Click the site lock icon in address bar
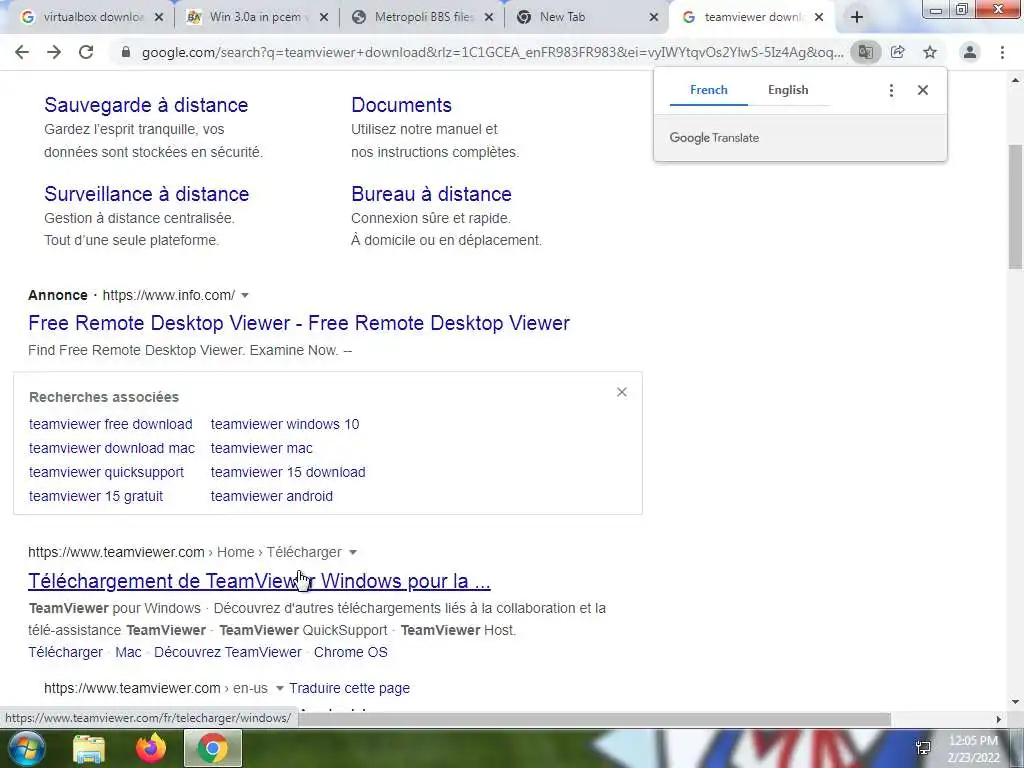The width and height of the screenshot is (1024, 768). 126,52
